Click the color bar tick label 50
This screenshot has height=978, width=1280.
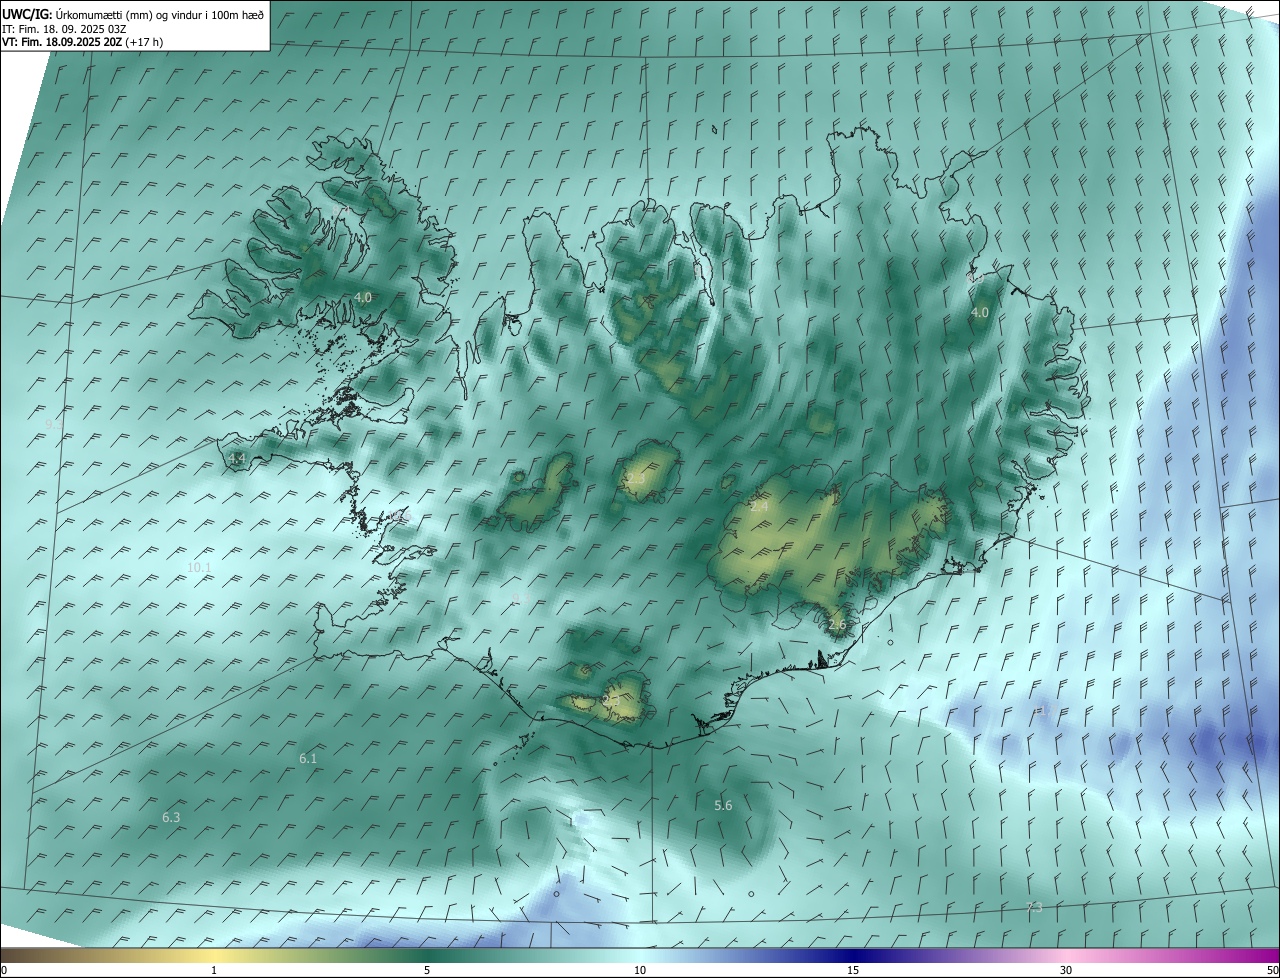pos(1272,970)
